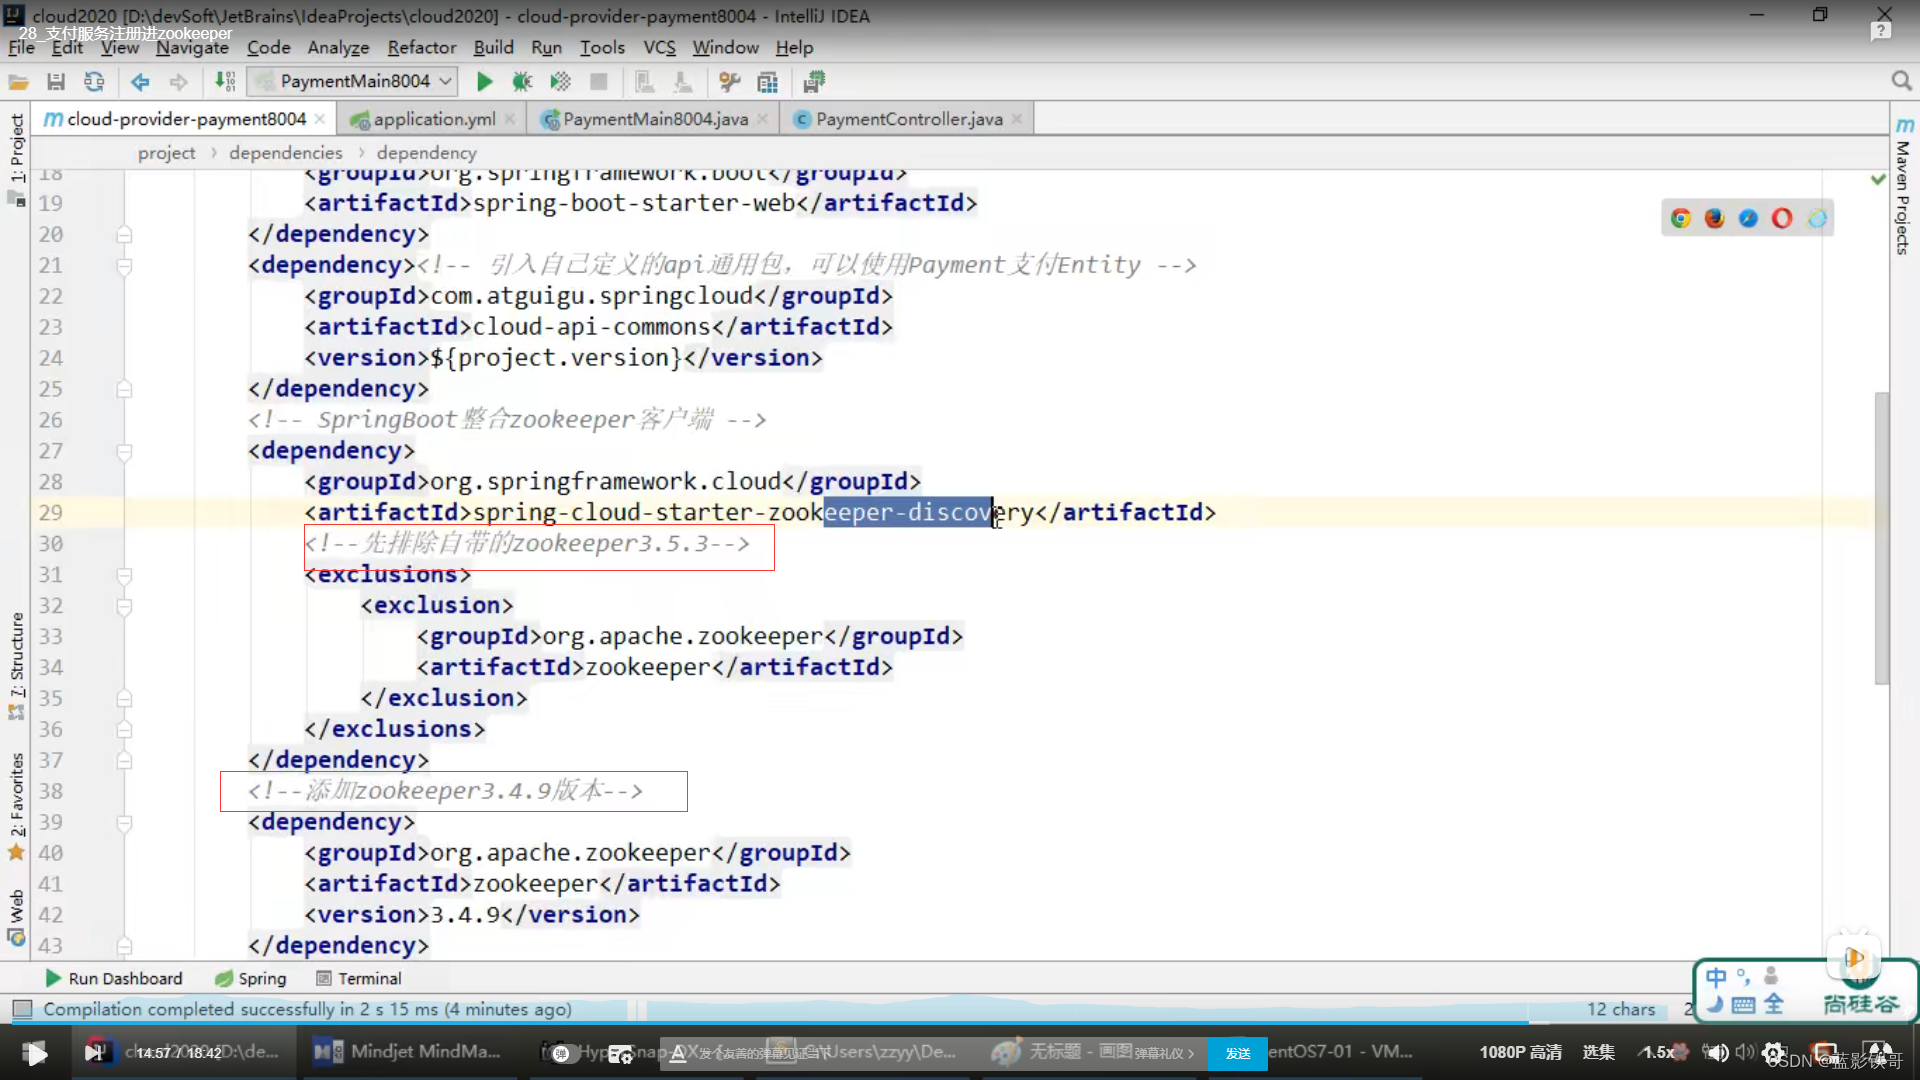Click the tool windows quick-access status icon
The height and width of the screenshot is (1080, 1920).
point(23,1009)
